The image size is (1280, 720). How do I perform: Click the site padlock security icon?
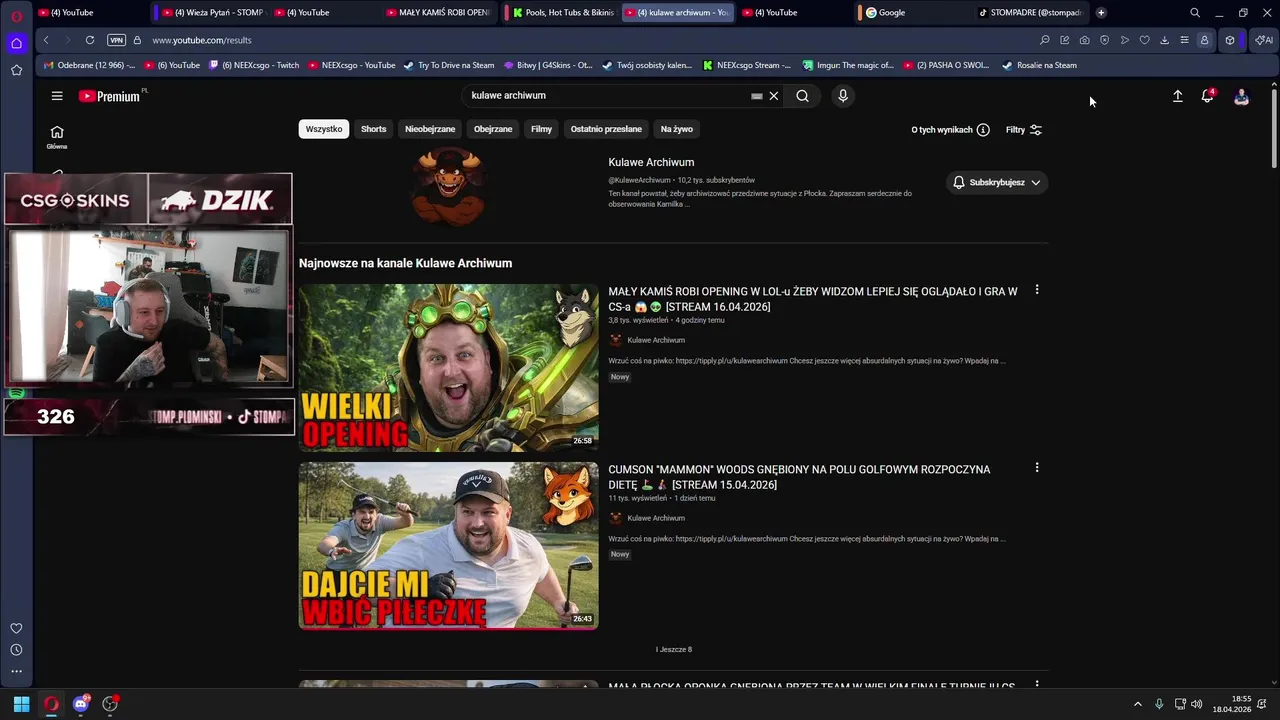[x=137, y=40]
